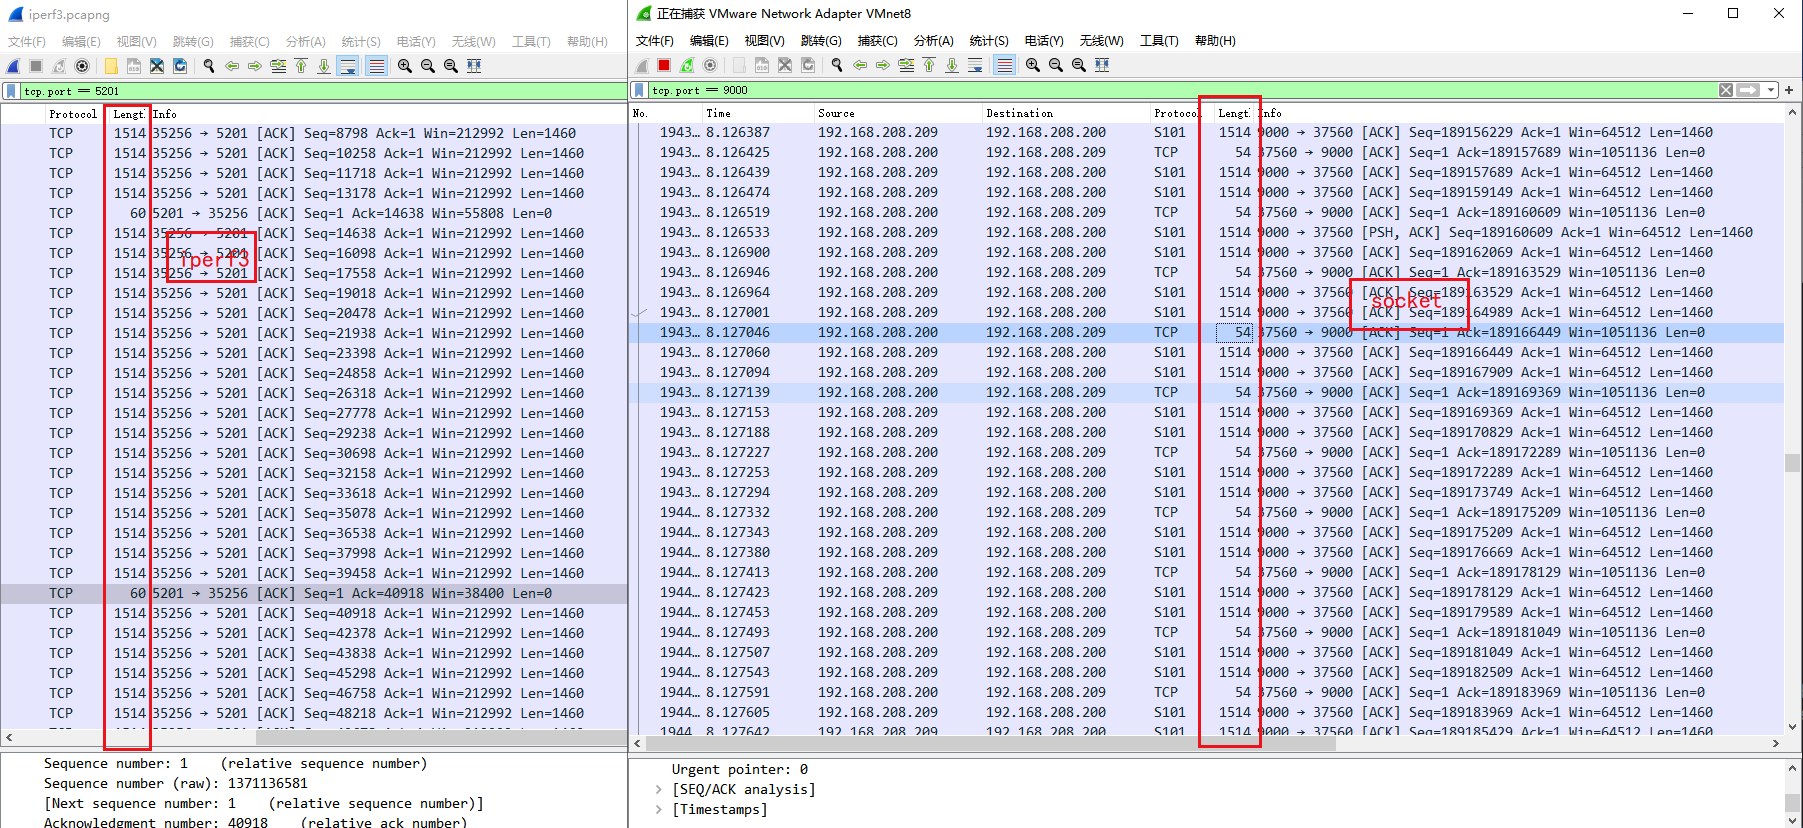1803x828 pixels.
Task: Jump to first packet in iperf3.pcapng window
Action: [x=301, y=66]
